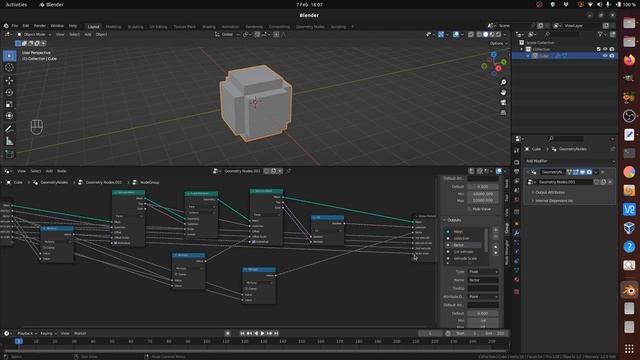640x360 pixels.
Task: Hide Collection in viewport via eye icon
Action: (x=605, y=49)
